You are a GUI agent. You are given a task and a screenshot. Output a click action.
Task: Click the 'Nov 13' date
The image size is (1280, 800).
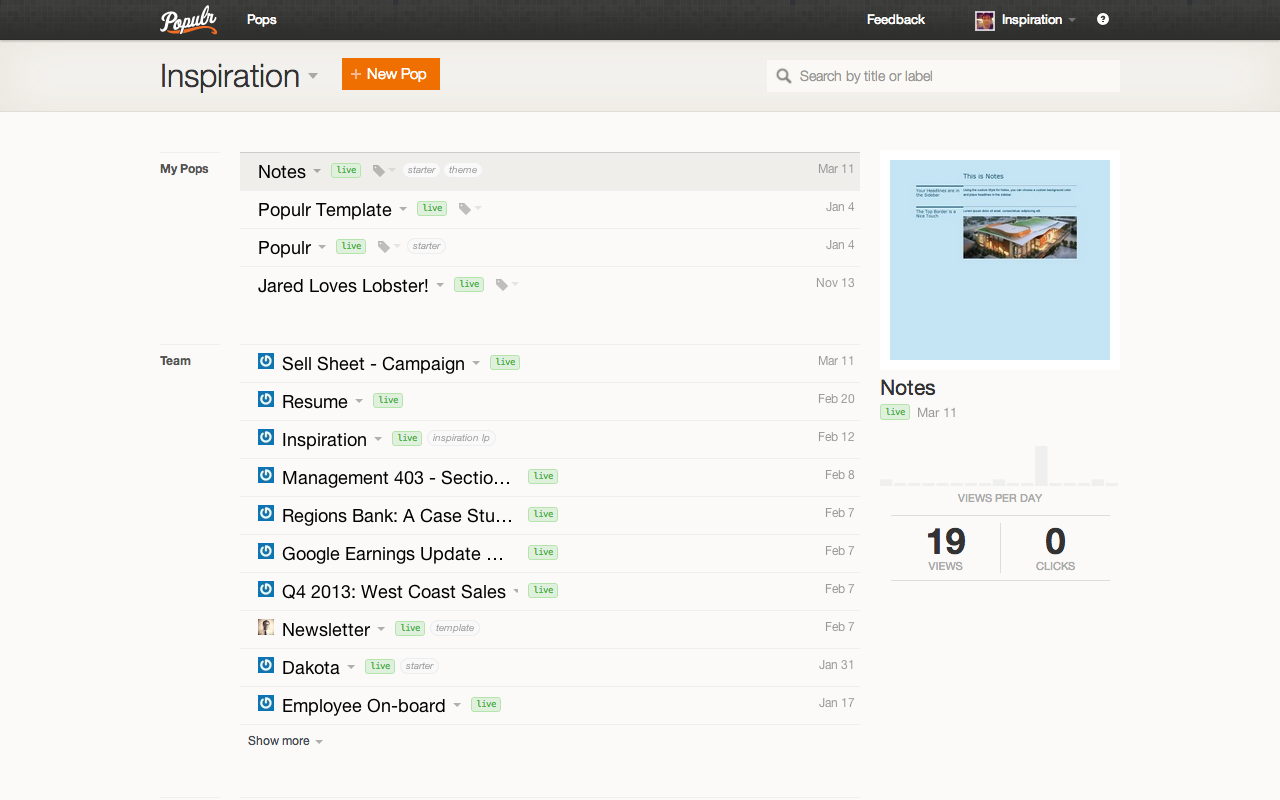[x=835, y=283]
